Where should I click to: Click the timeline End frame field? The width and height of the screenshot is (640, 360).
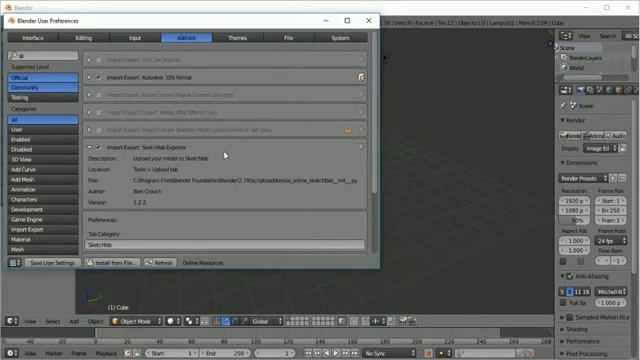tap(225, 353)
